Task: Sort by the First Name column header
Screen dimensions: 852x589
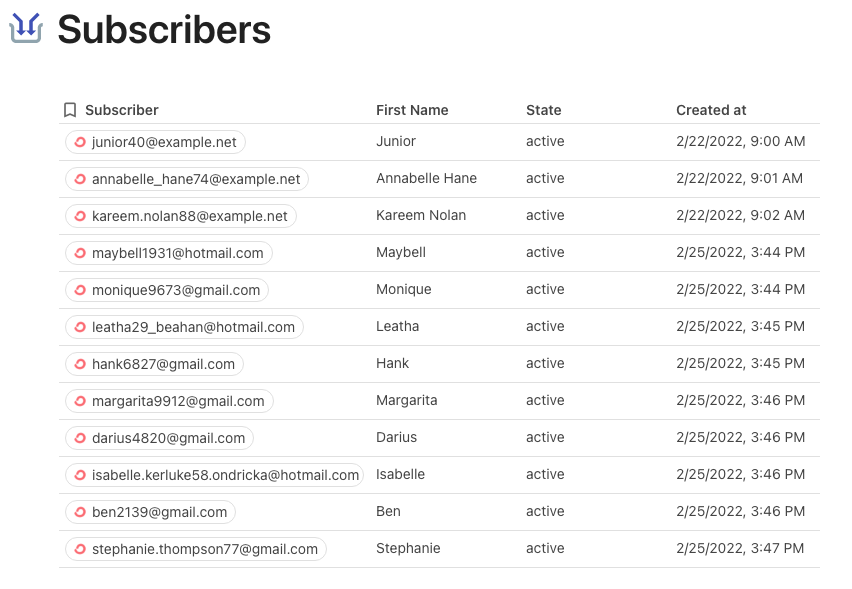Action: coord(412,110)
